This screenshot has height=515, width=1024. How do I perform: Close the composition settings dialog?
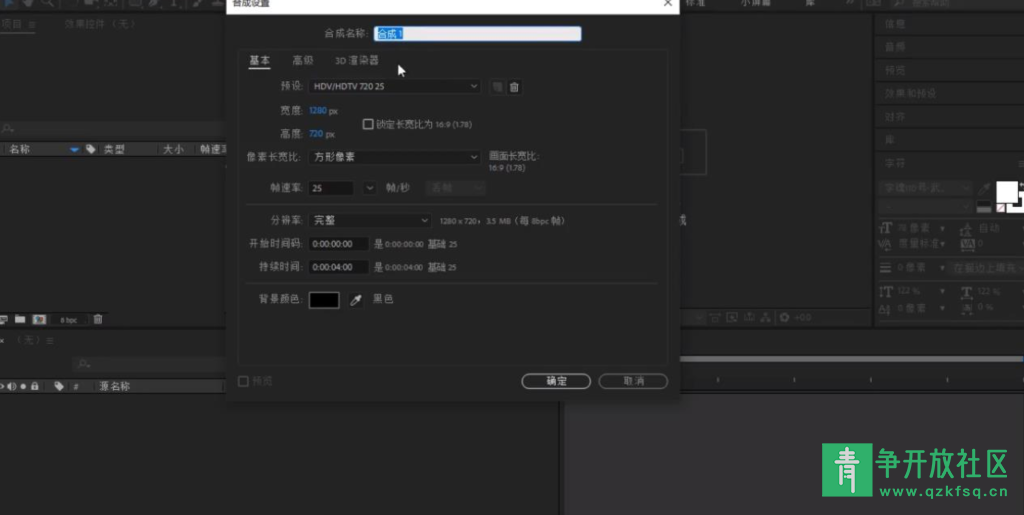(x=667, y=3)
